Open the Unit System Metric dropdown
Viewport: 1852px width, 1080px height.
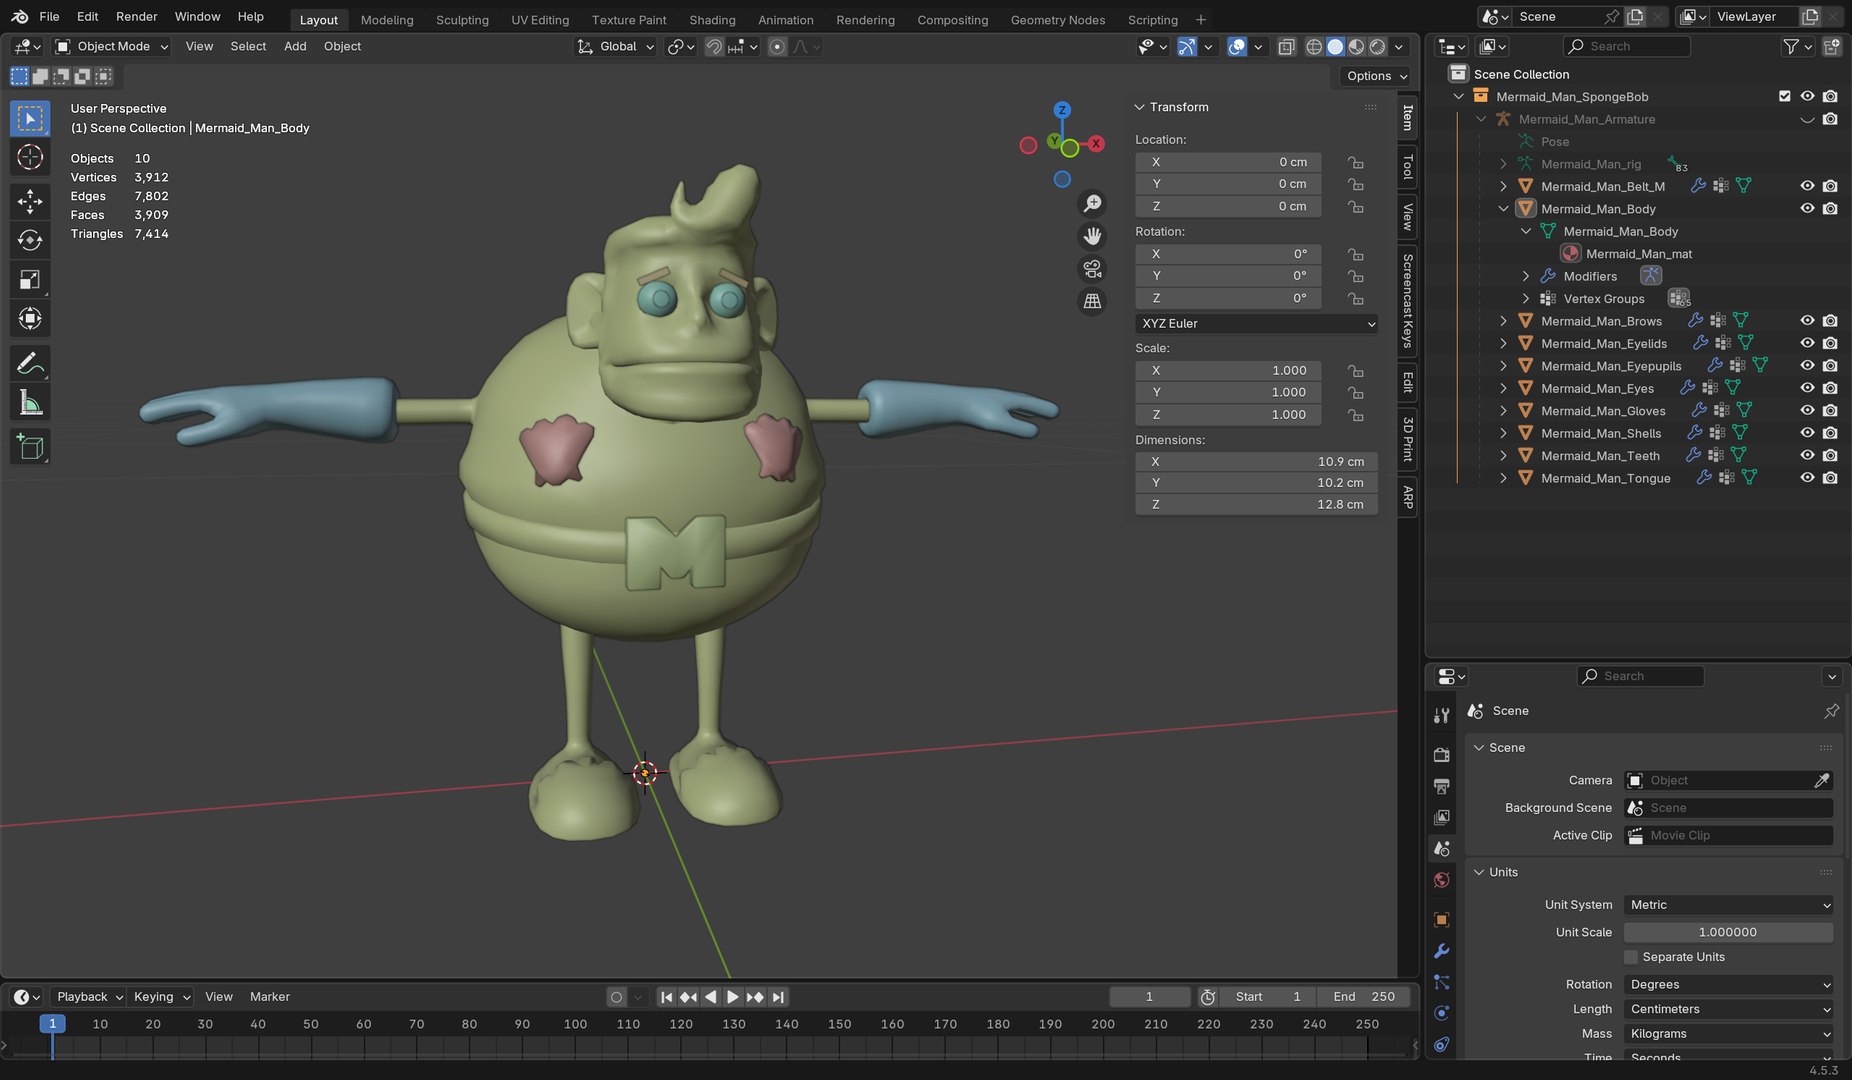click(x=1728, y=905)
